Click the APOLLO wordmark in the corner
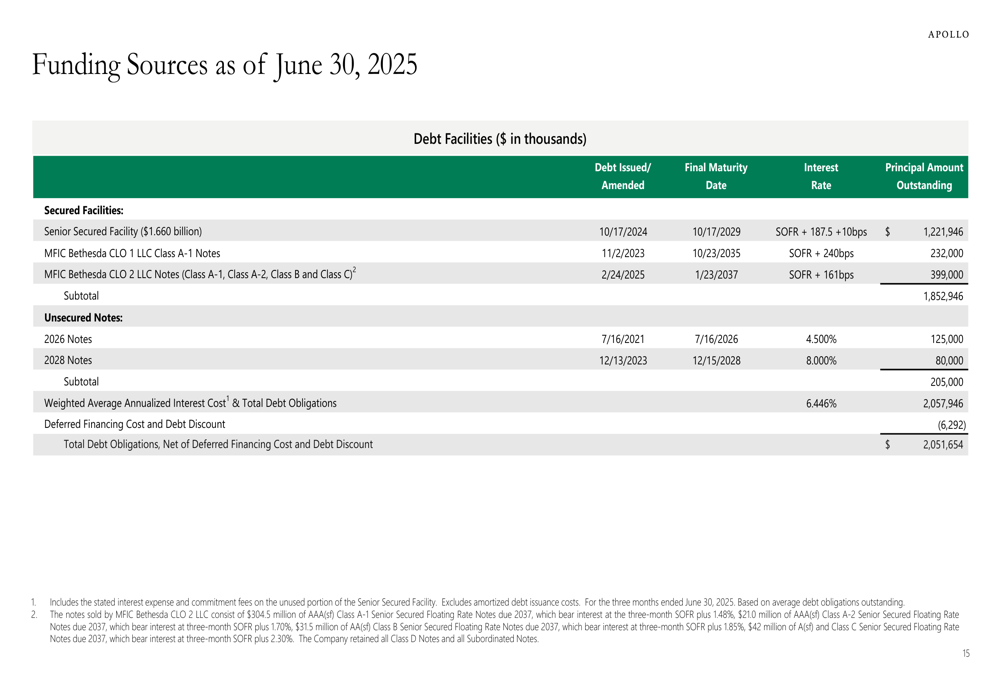This screenshot has height=685, width=1000. coord(948,34)
